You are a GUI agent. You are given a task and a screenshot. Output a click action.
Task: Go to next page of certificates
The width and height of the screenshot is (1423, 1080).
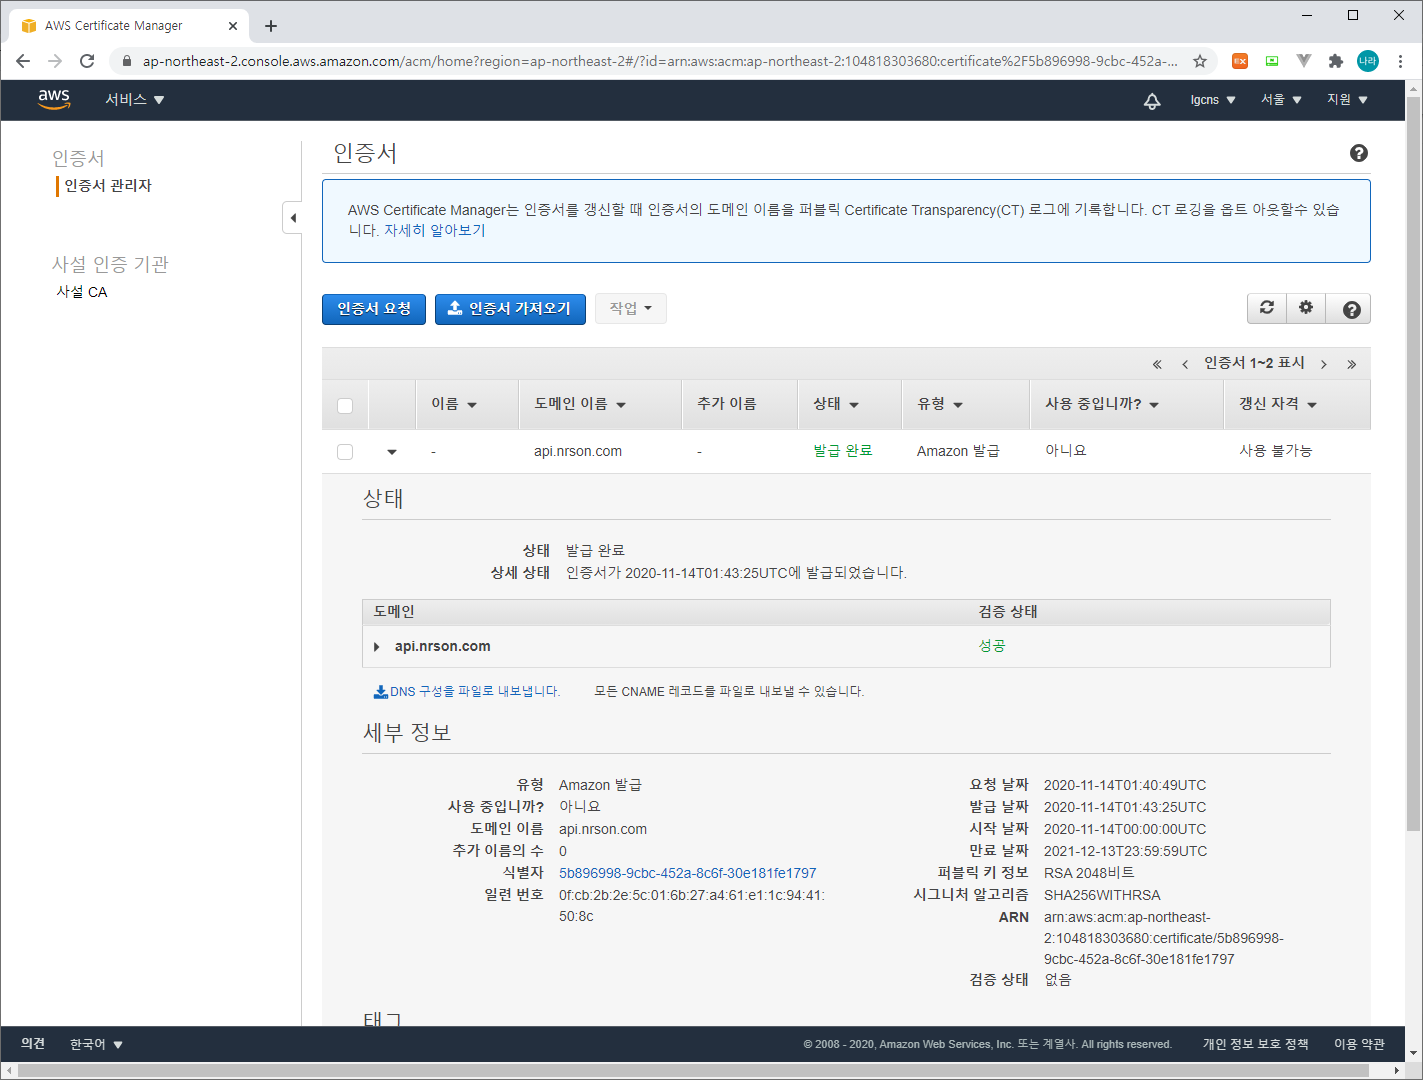pos(1323,364)
